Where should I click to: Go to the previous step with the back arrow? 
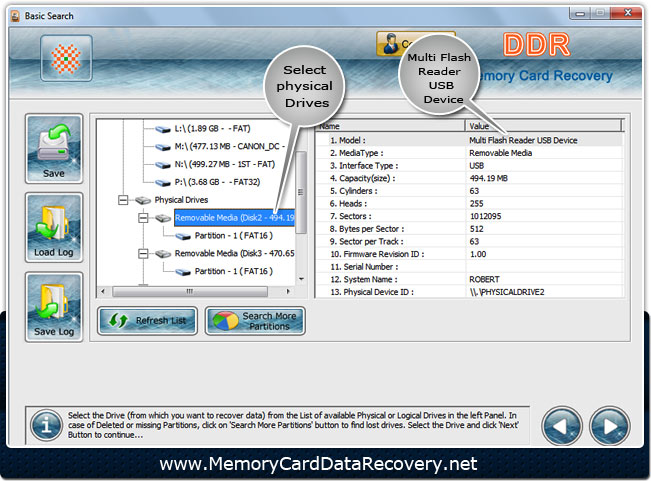tap(562, 426)
